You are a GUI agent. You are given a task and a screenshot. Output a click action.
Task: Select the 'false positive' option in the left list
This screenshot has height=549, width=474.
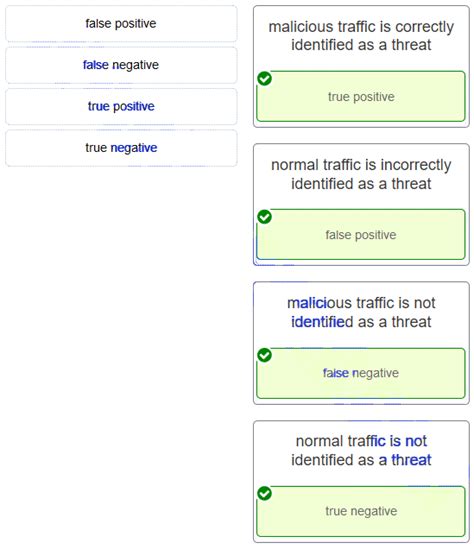pos(121,23)
